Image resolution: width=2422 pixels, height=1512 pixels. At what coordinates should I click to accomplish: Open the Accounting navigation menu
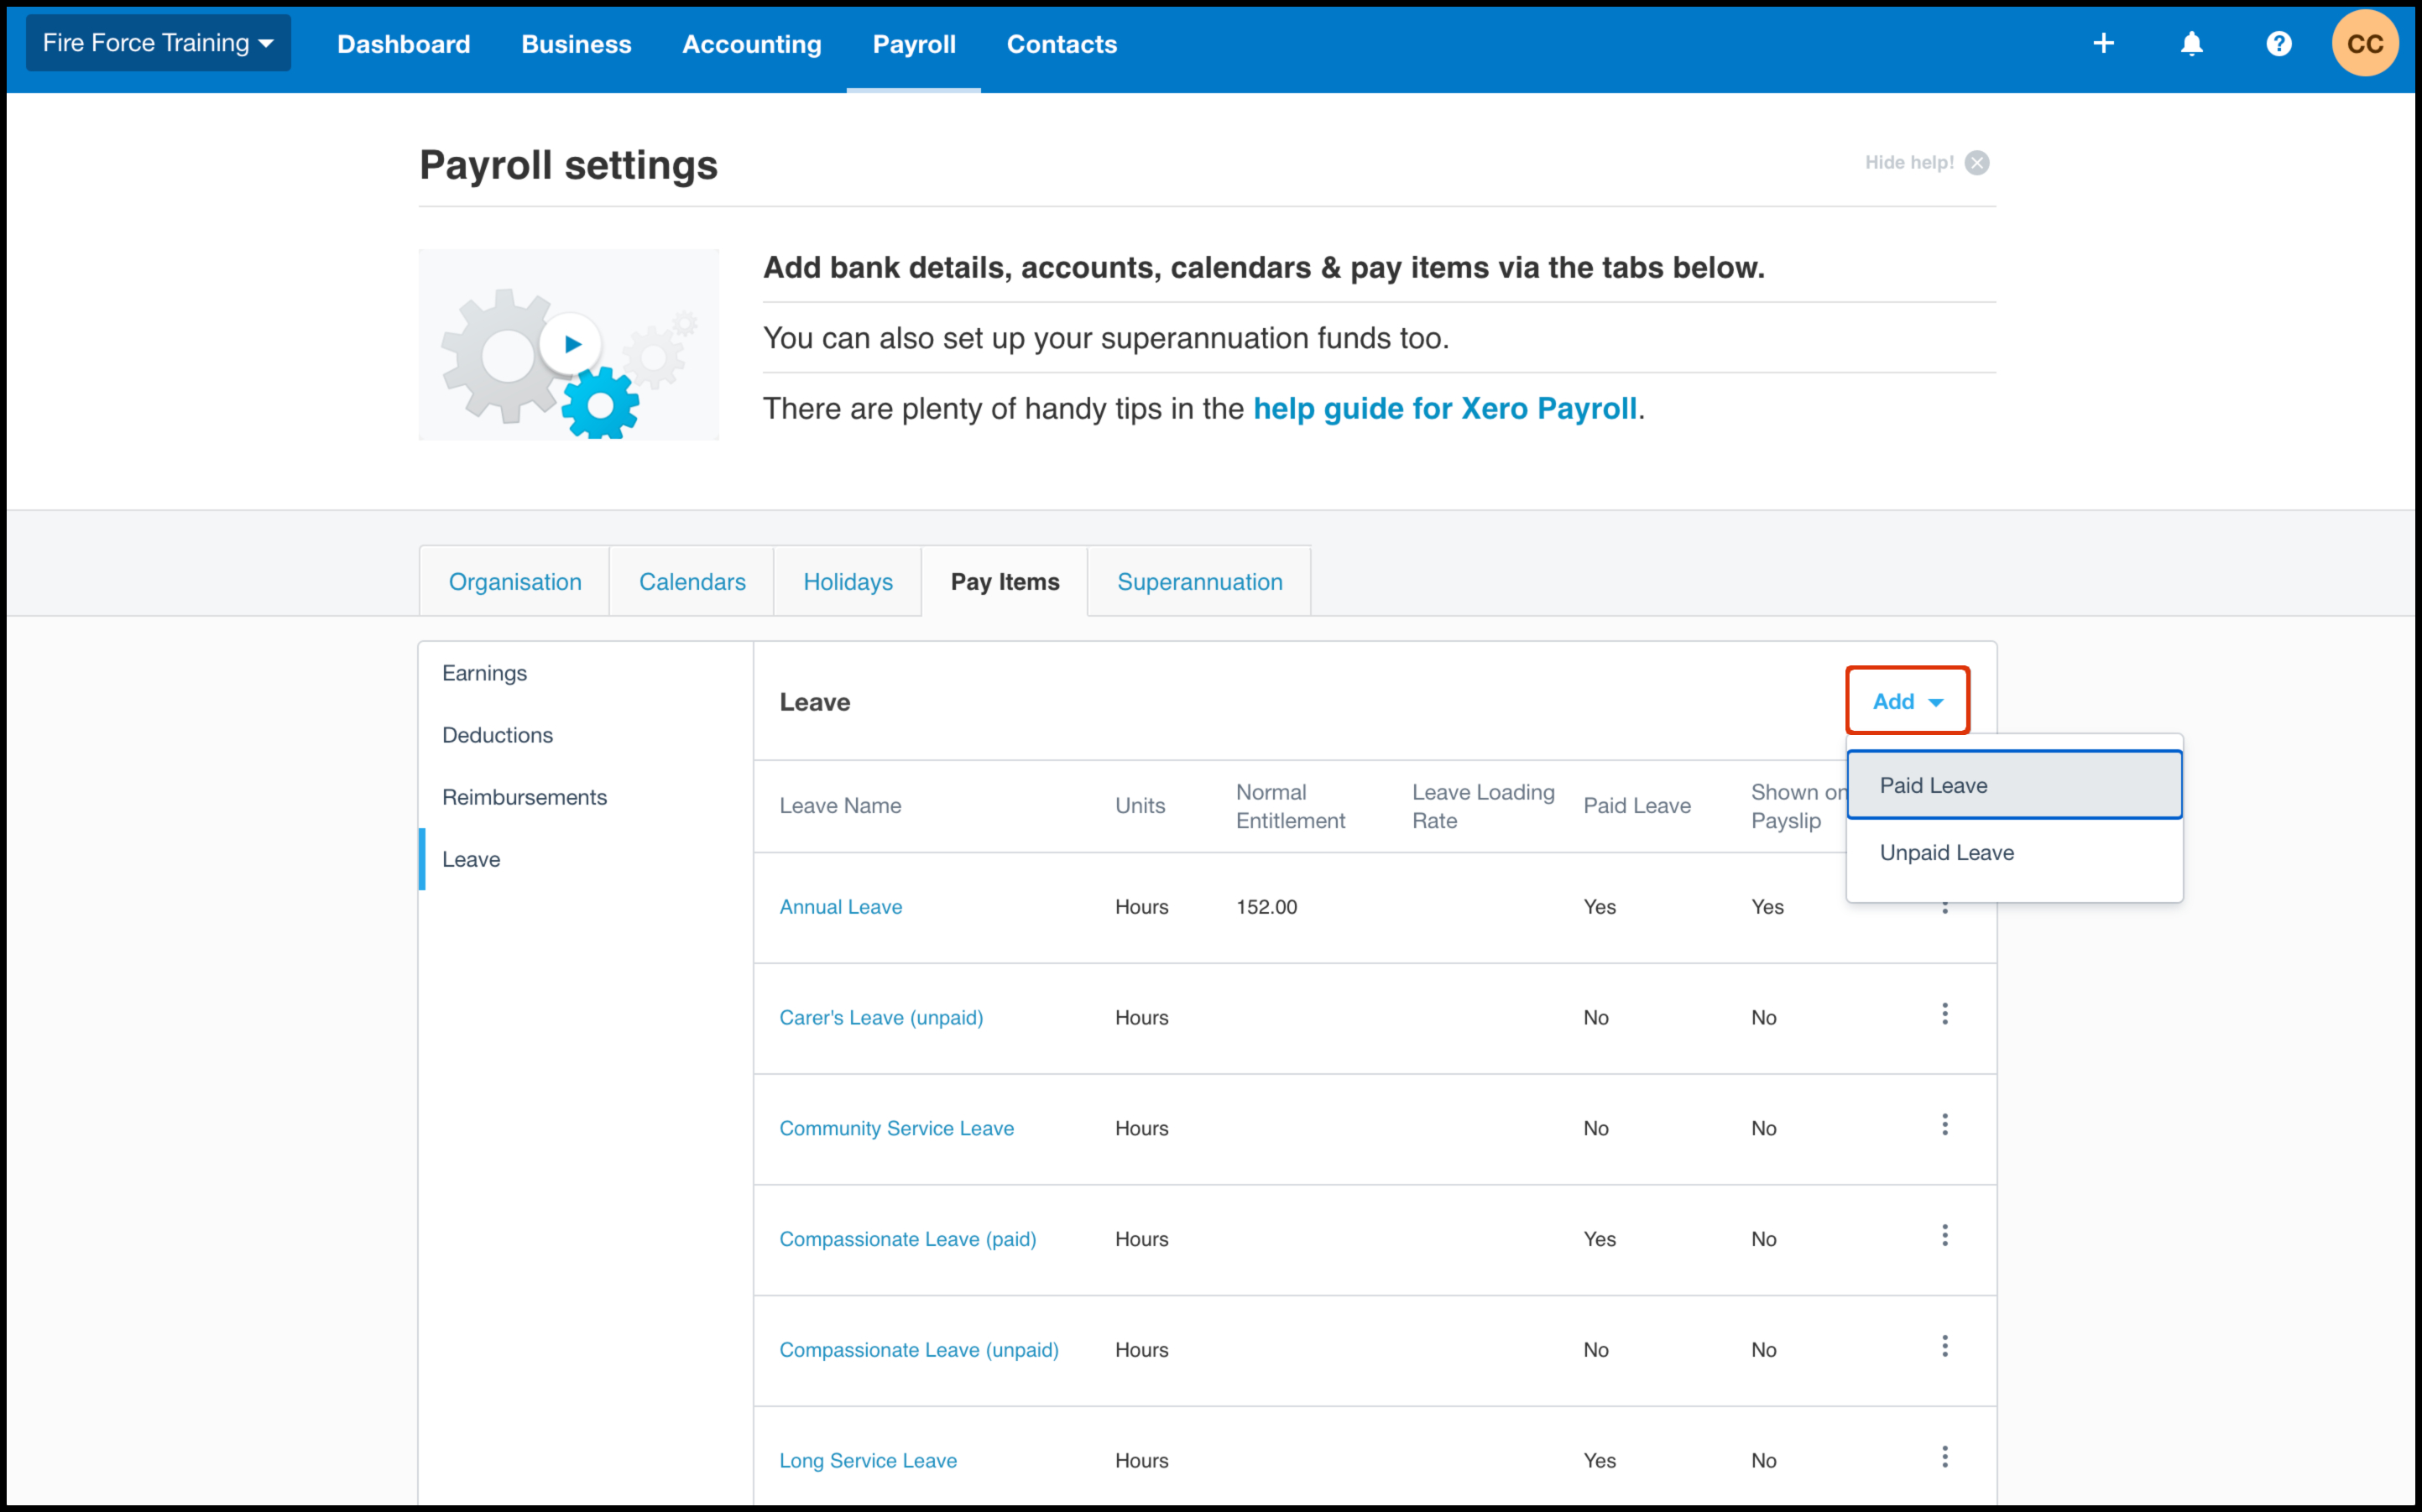pyautogui.click(x=751, y=44)
